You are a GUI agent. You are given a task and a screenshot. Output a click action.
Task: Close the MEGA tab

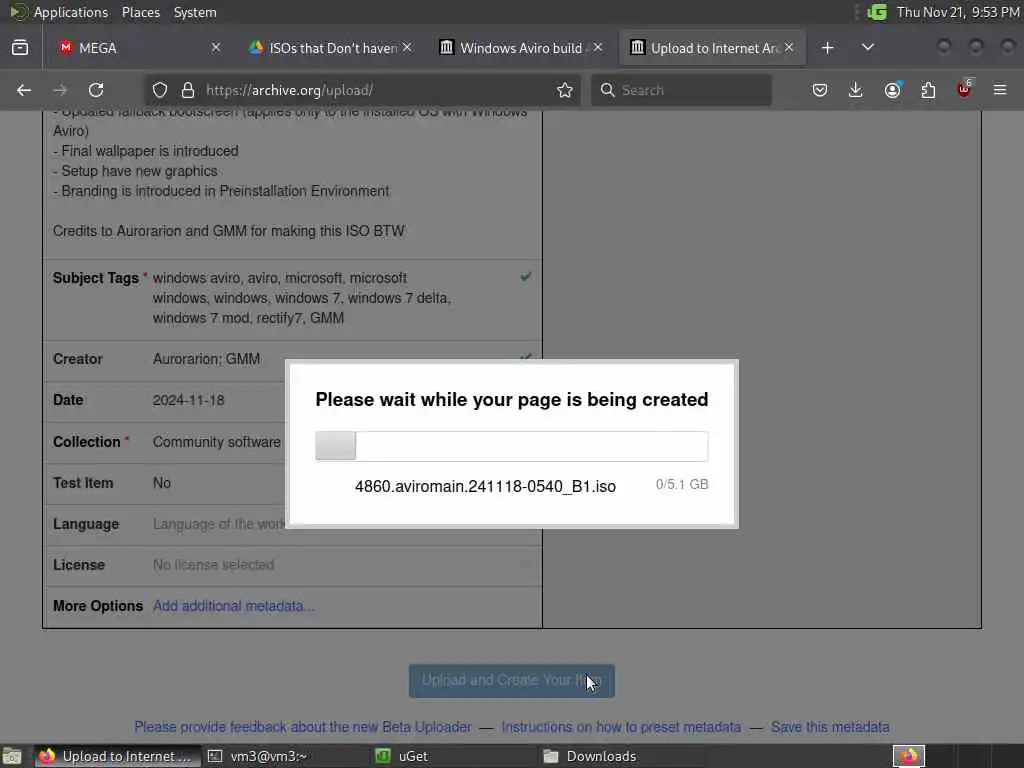(216, 48)
